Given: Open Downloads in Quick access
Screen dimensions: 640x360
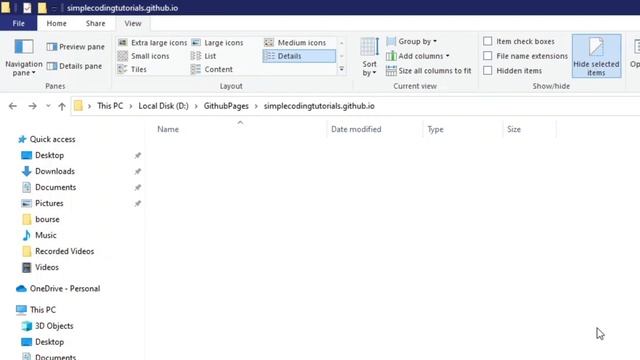Looking at the screenshot, I should [48, 171].
